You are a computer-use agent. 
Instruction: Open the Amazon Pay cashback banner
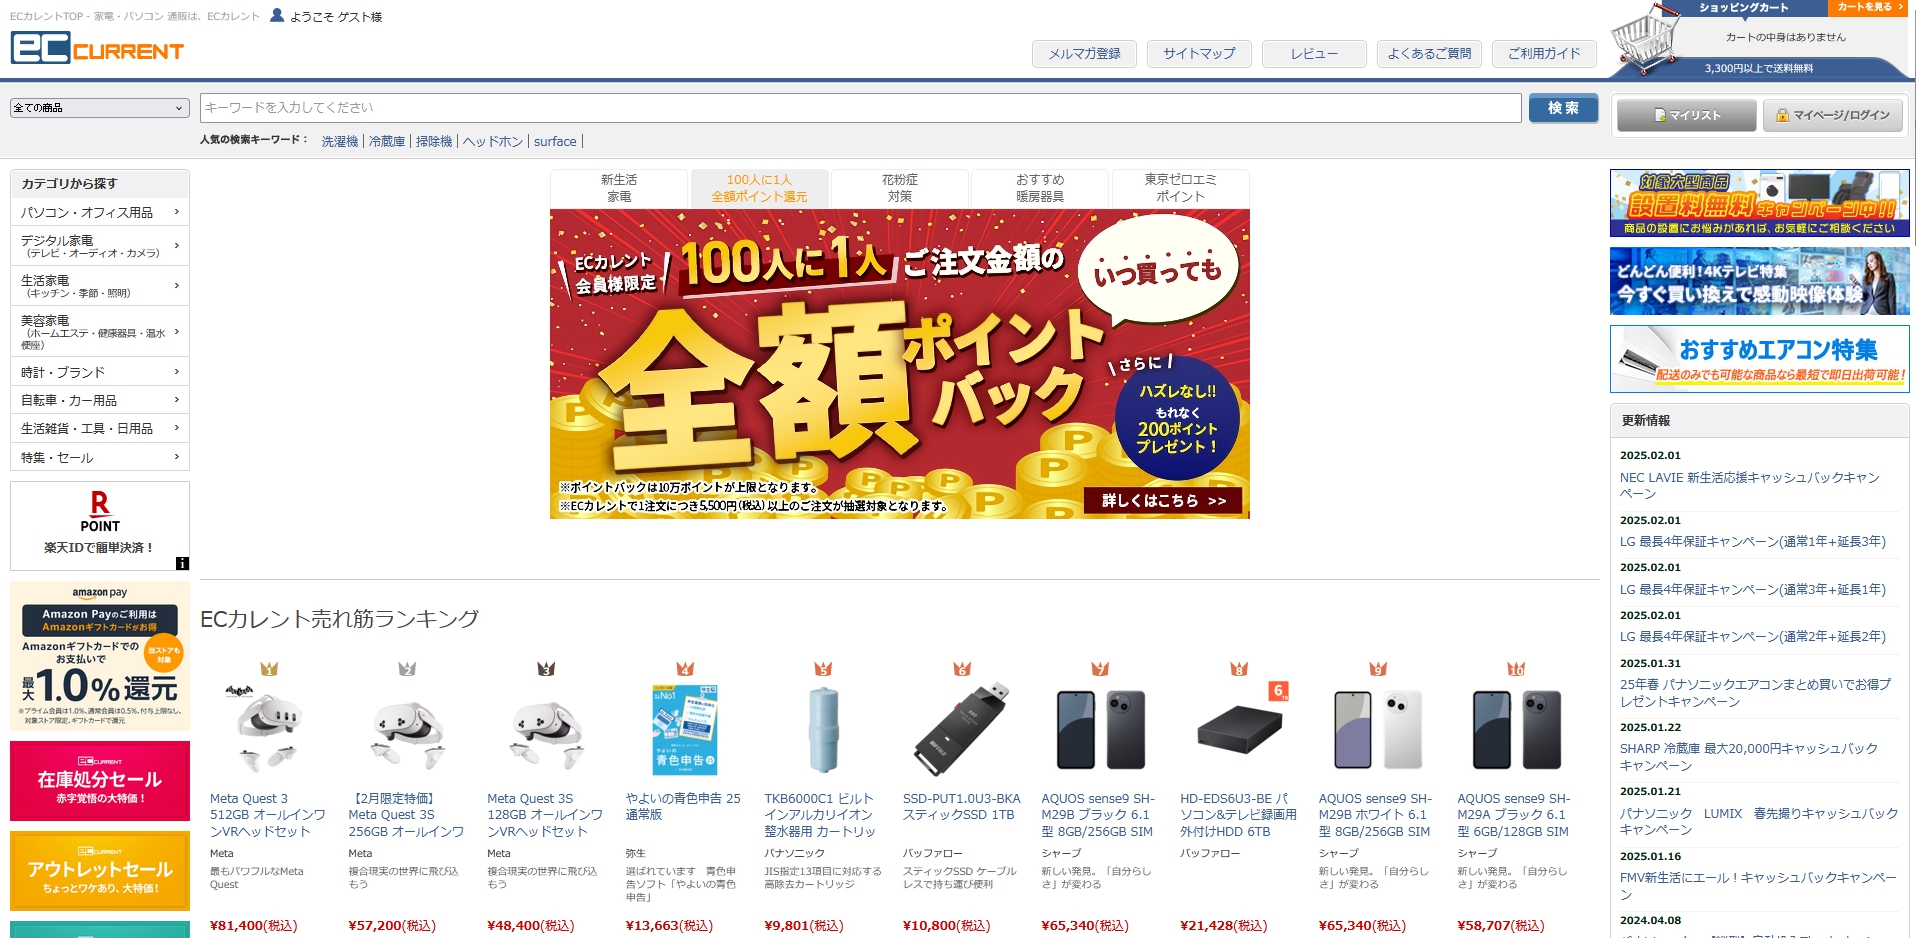100,656
